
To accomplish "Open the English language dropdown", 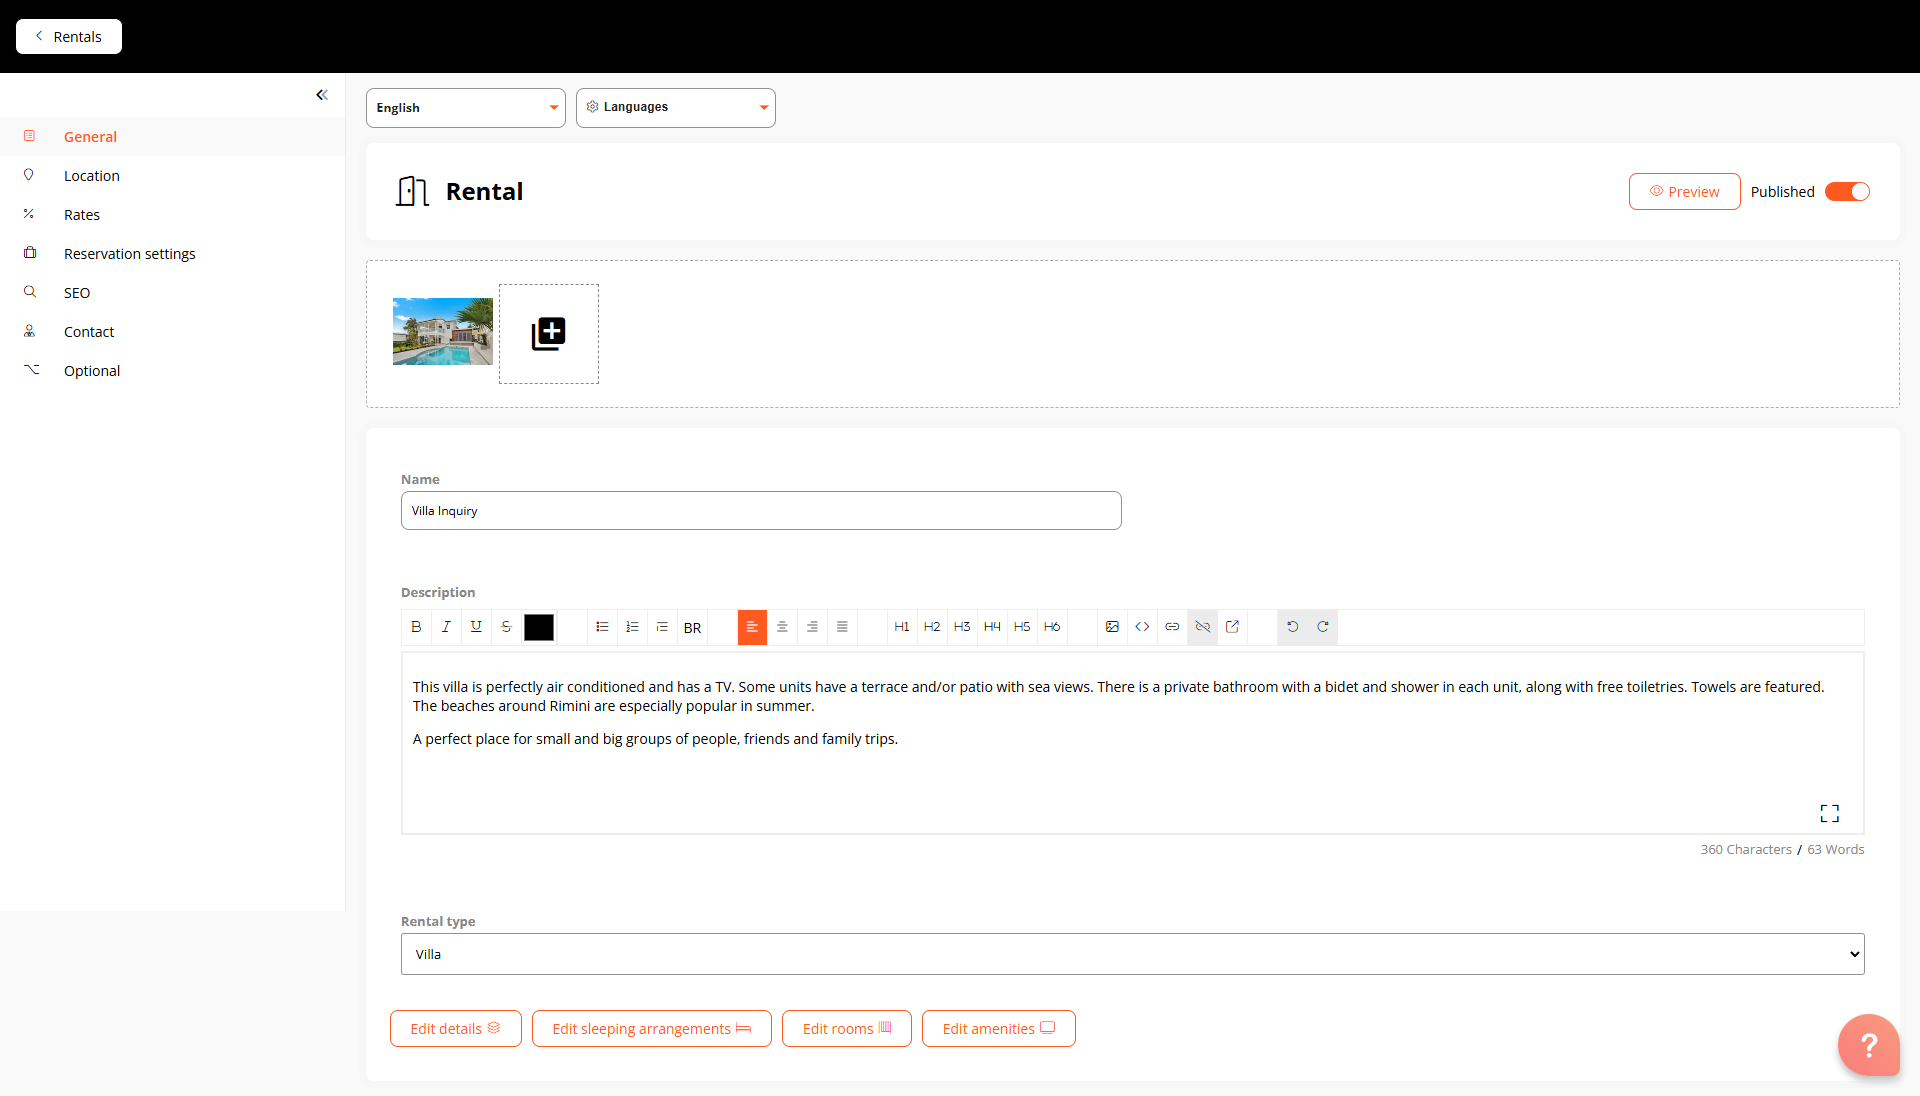I will point(466,108).
